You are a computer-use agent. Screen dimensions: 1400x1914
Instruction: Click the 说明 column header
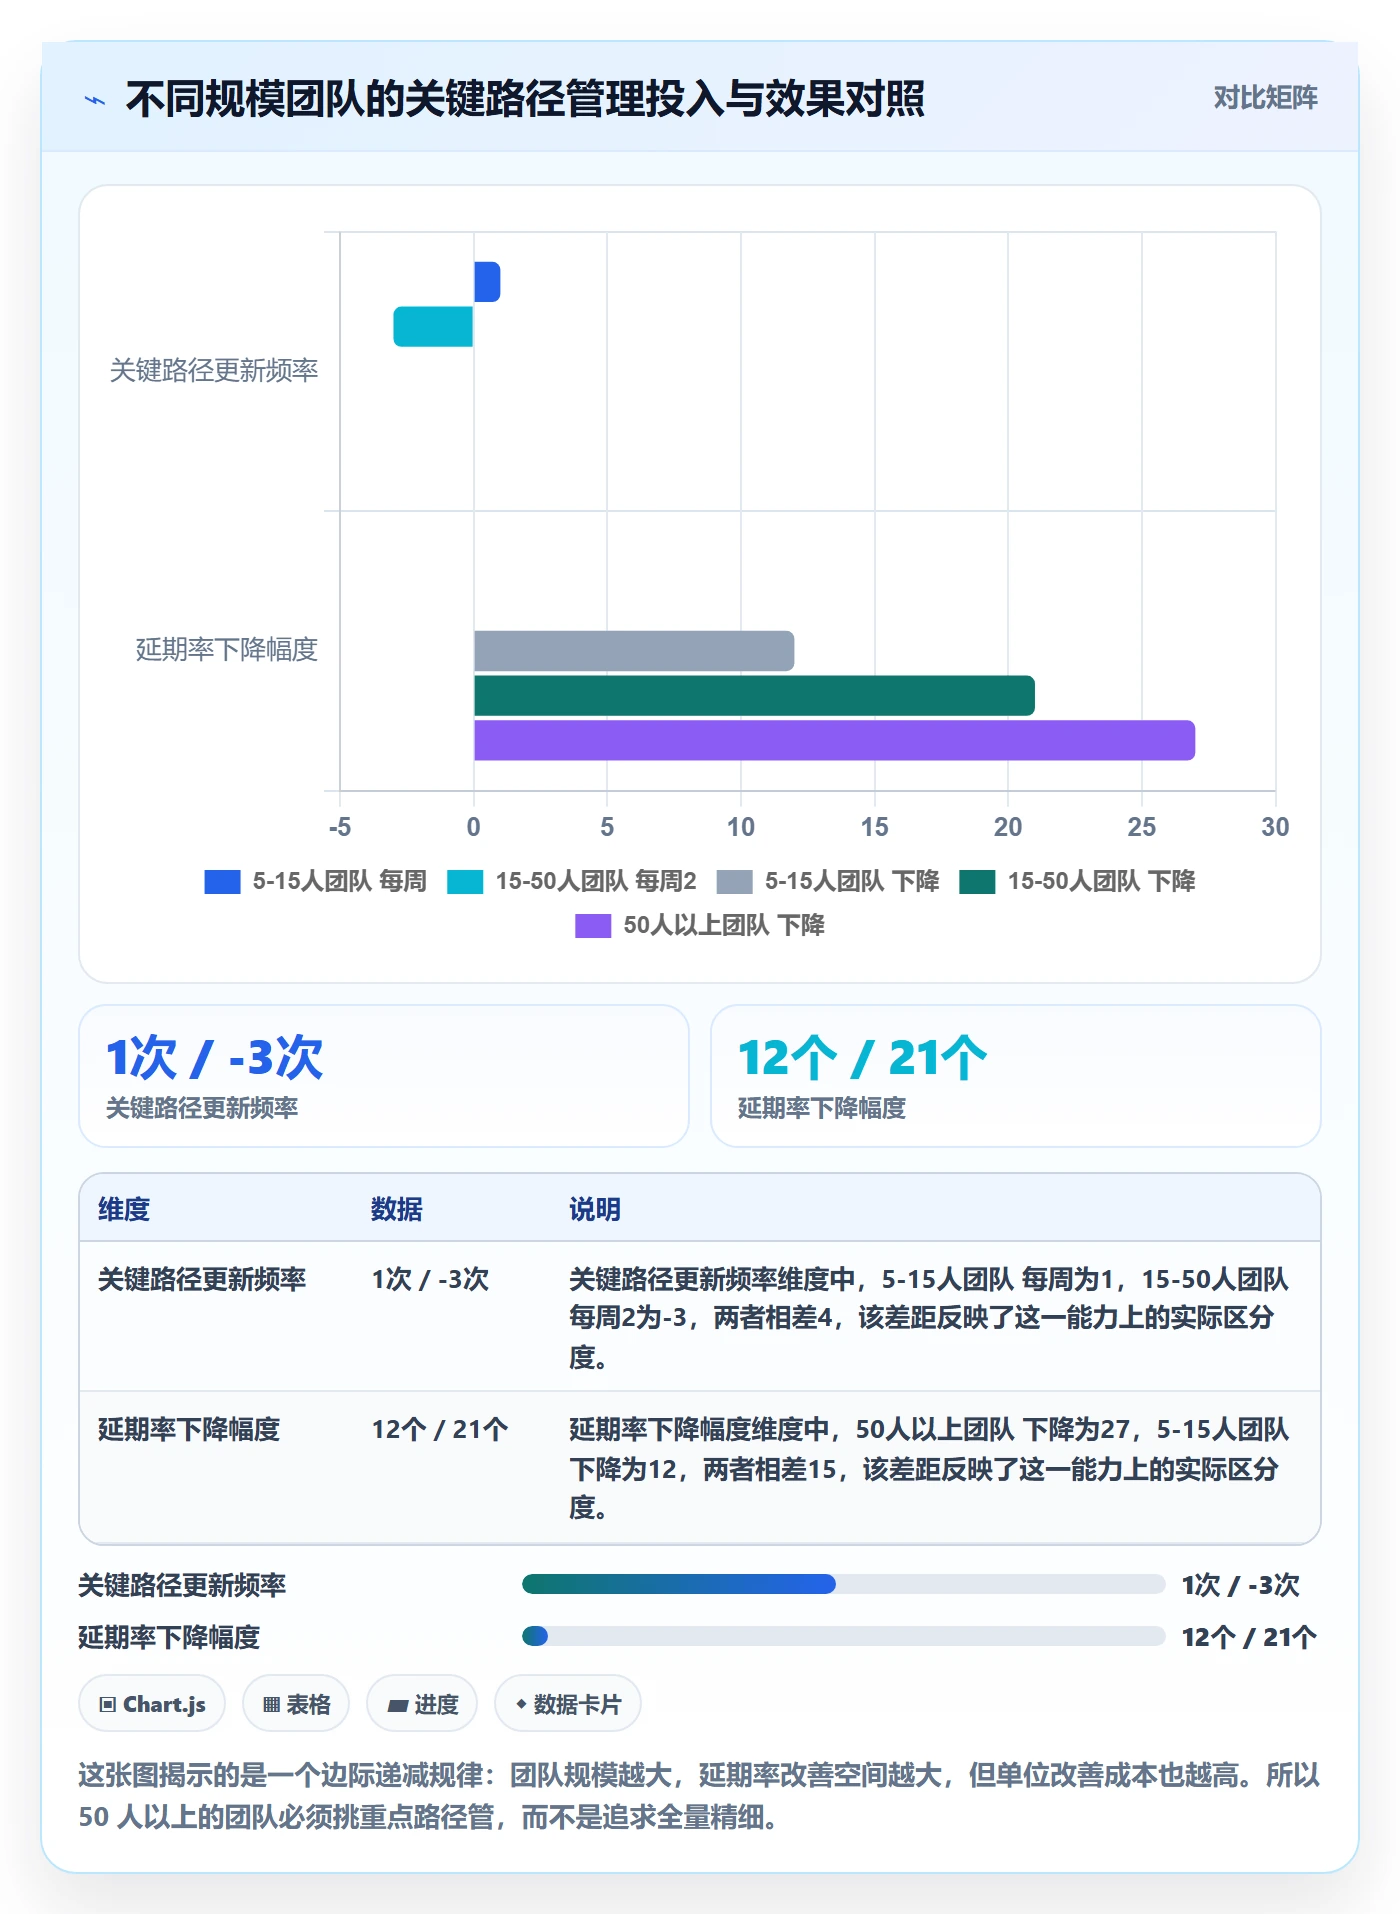595,1209
